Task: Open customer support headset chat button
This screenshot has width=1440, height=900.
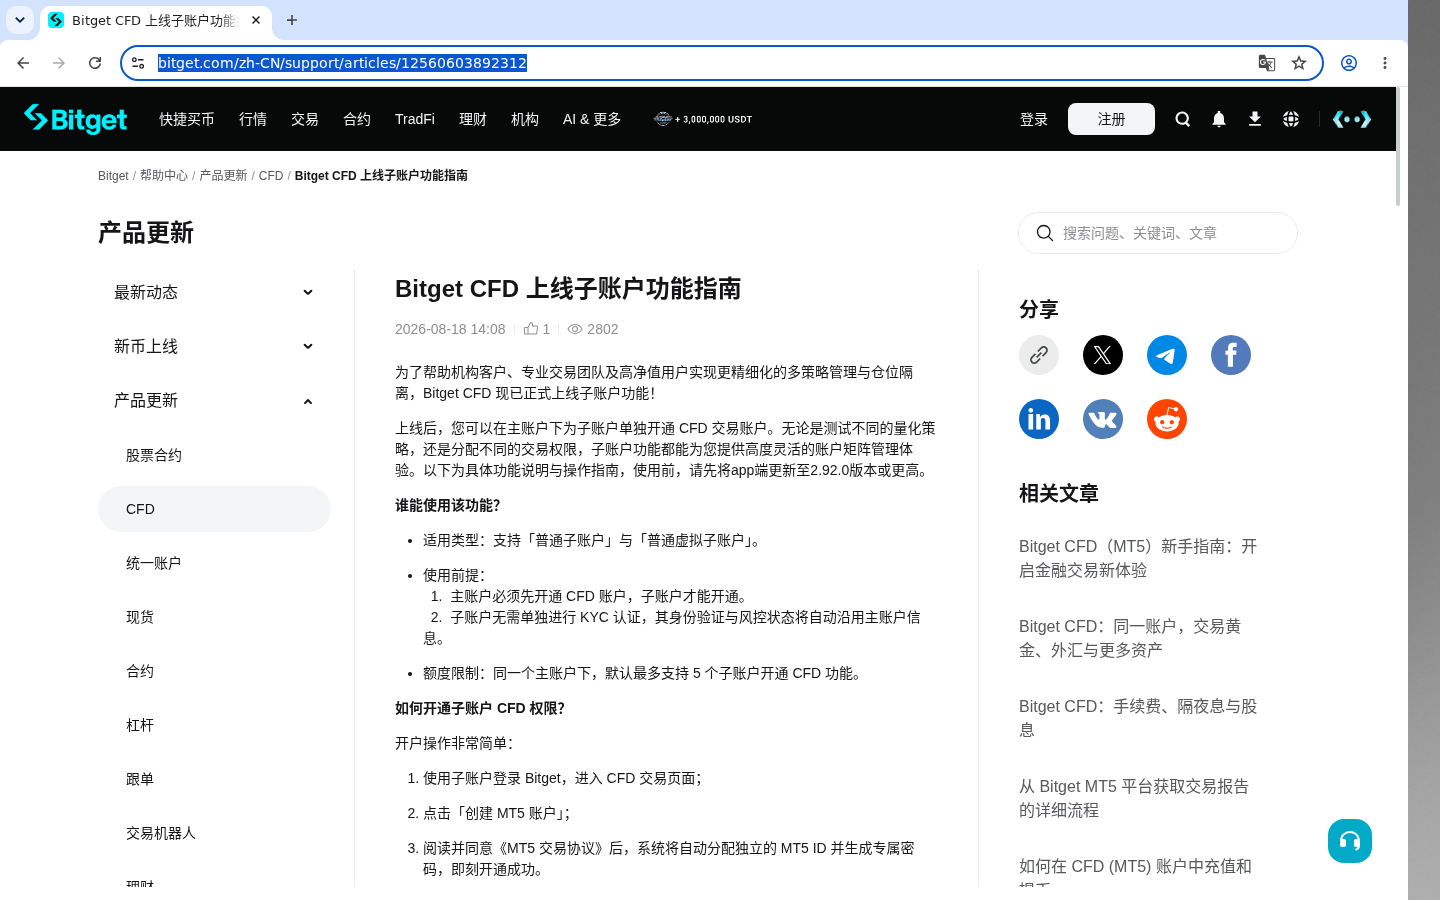Action: click(1350, 841)
